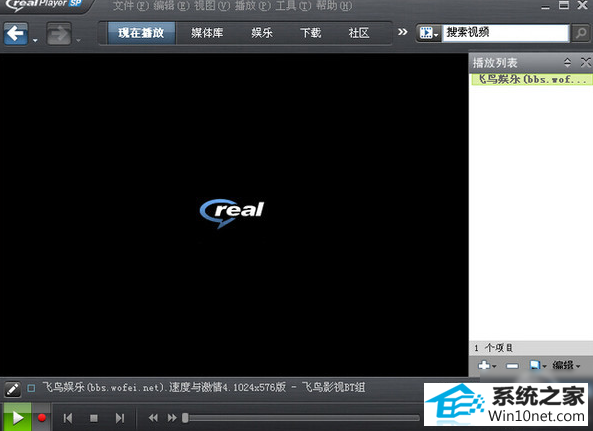Open the 娱乐 tab
The height and width of the screenshot is (431, 593).
(x=262, y=33)
